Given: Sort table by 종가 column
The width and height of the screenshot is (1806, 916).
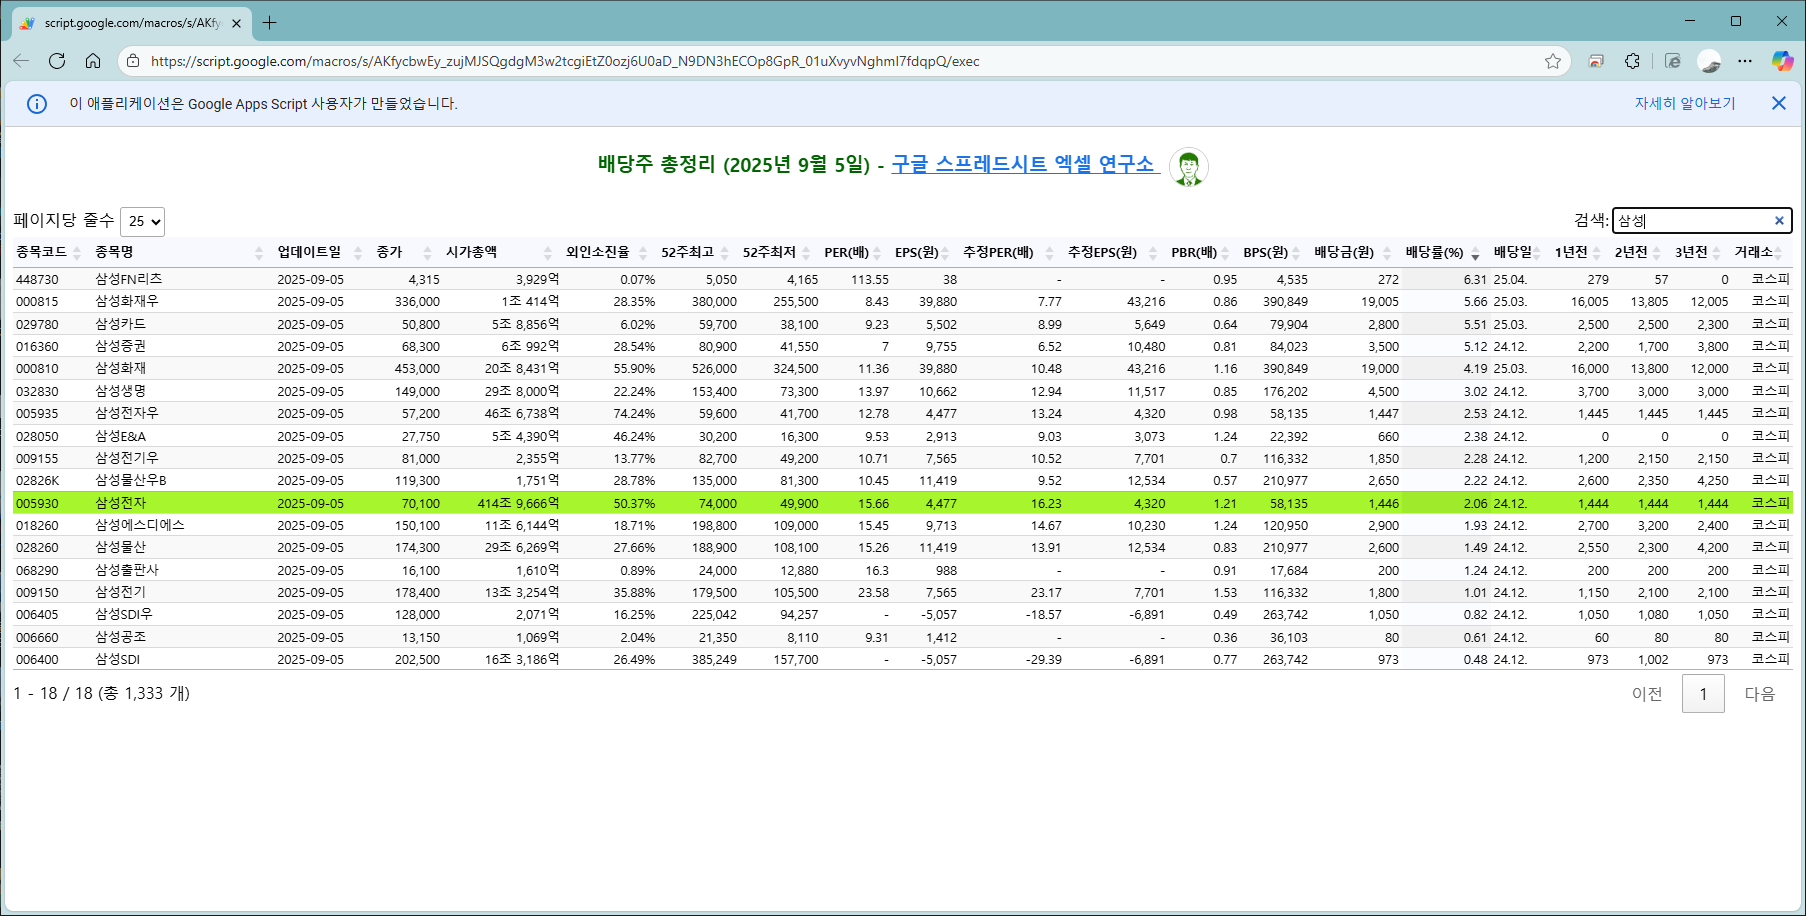Looking at the screenshot, I should [403, 252].
